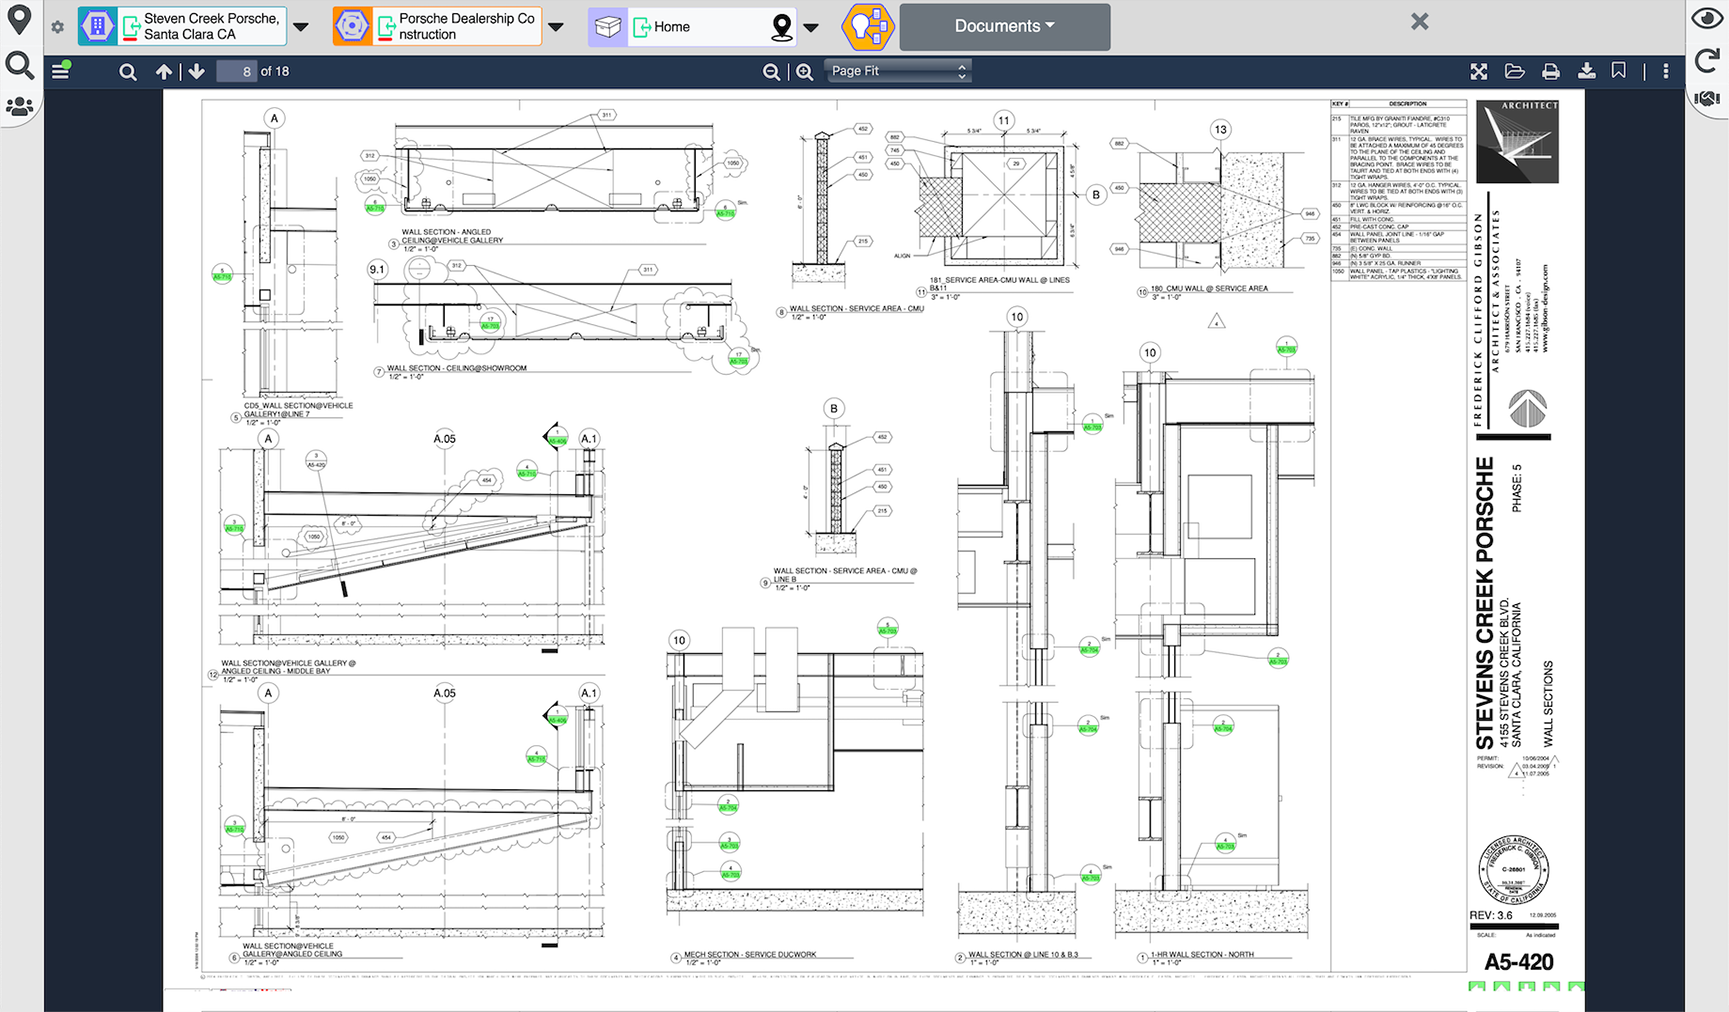Go to previous page

coord(164,72)
